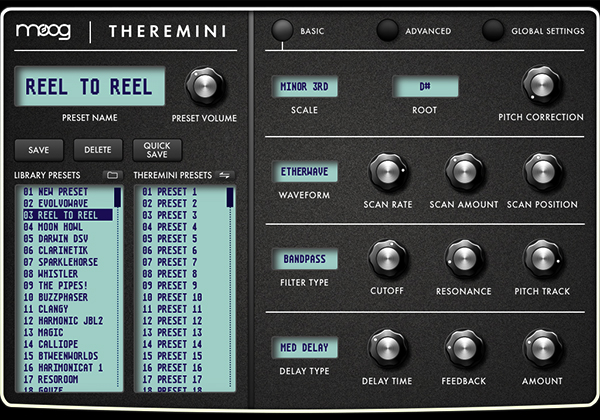Select library preset 04 Moon Howl
600x420 pixels.
tap(68, 227)
